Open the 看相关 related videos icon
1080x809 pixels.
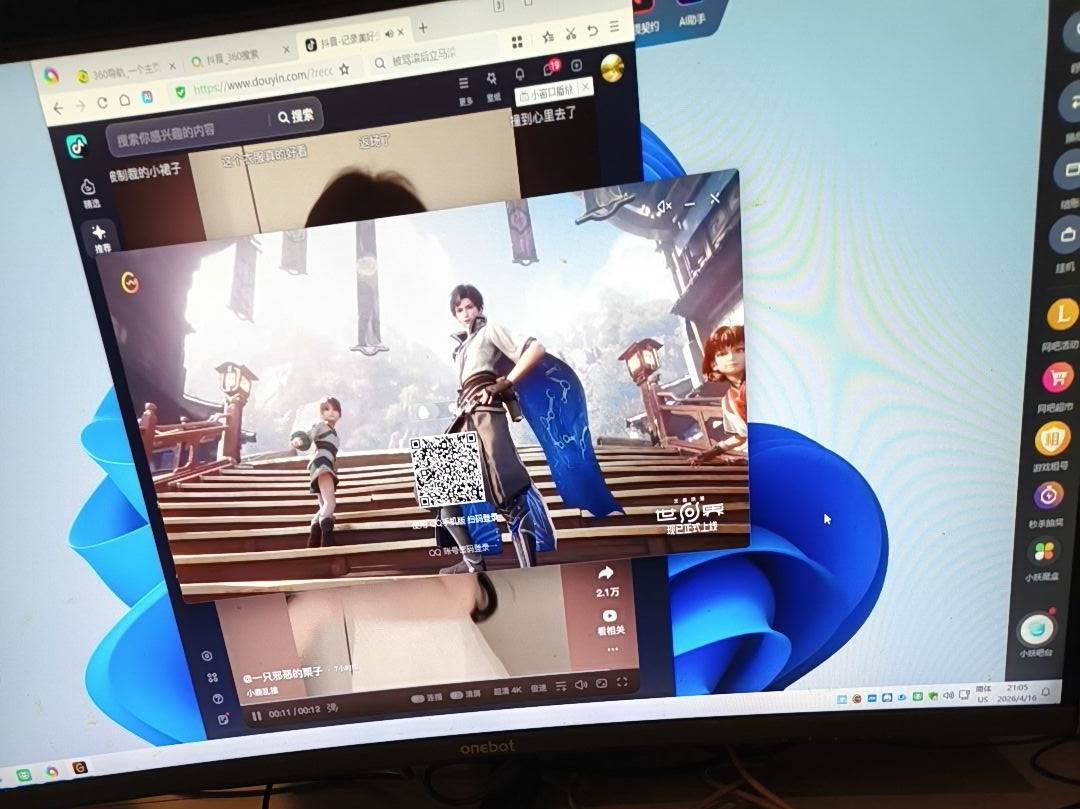608,617
